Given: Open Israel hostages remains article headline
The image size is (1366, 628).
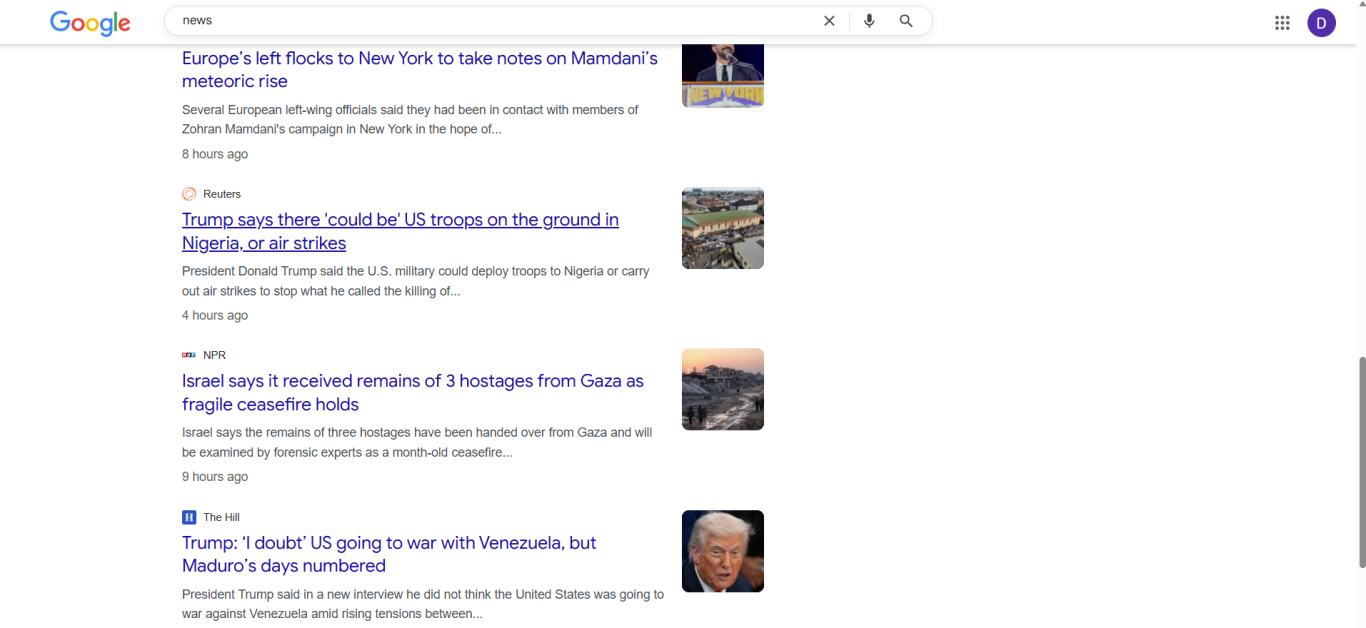Looking at the screenshot, I should (x=412, y=392).
